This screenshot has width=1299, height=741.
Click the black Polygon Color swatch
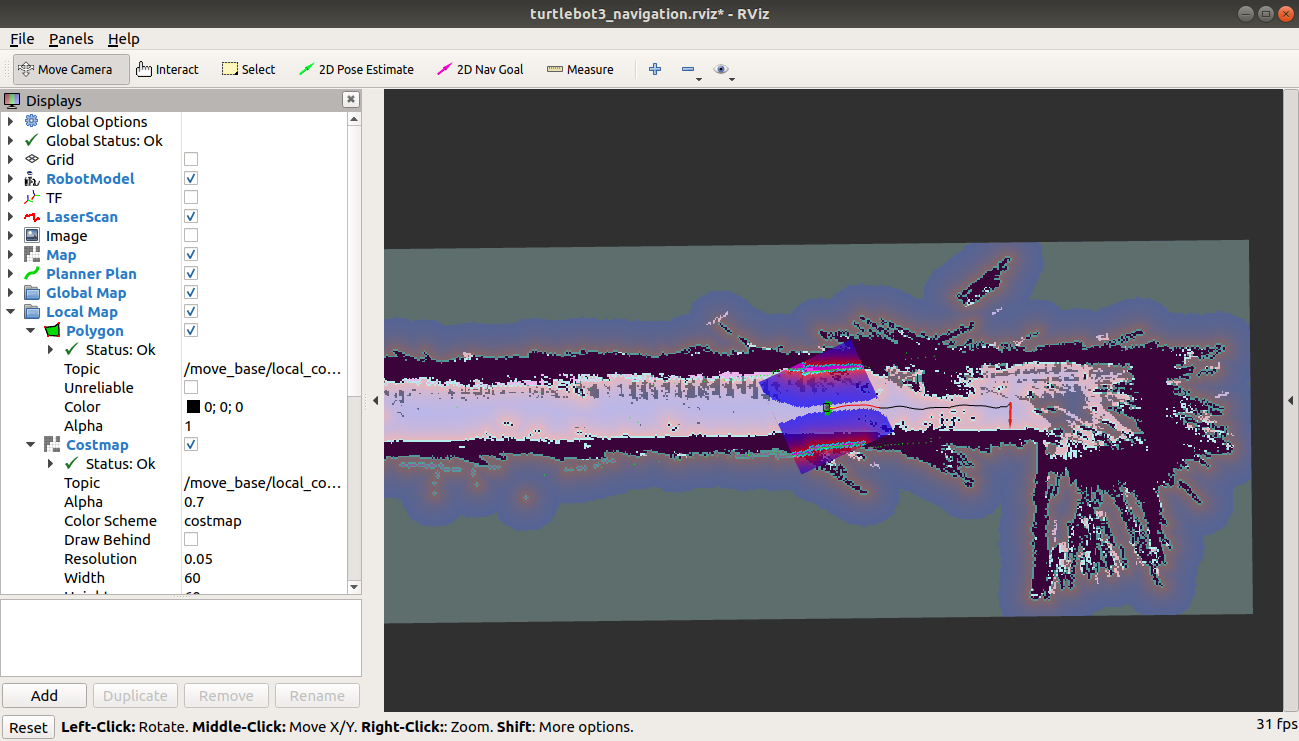[x=193, y=407]
